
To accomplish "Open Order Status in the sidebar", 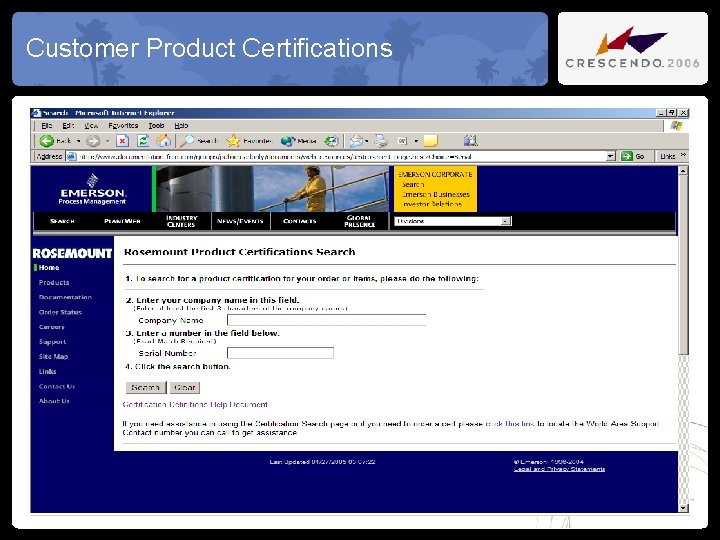I will click(60, 312).
